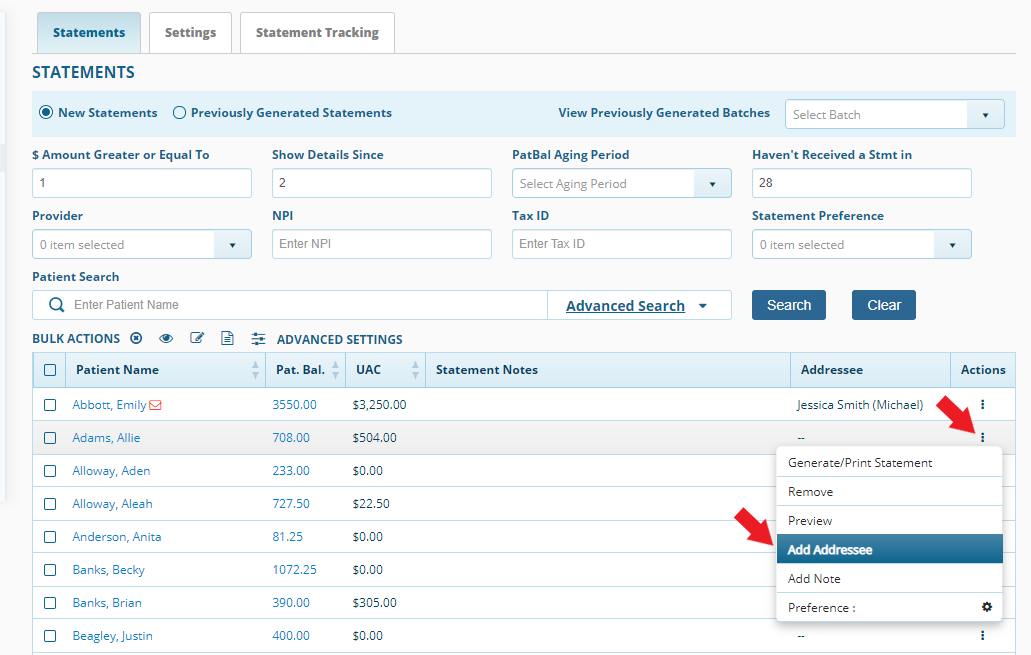The height and width of the screenshot is (655, 1031).
Task: Check the box for Alloway, Aden
Action: point(50,471)
